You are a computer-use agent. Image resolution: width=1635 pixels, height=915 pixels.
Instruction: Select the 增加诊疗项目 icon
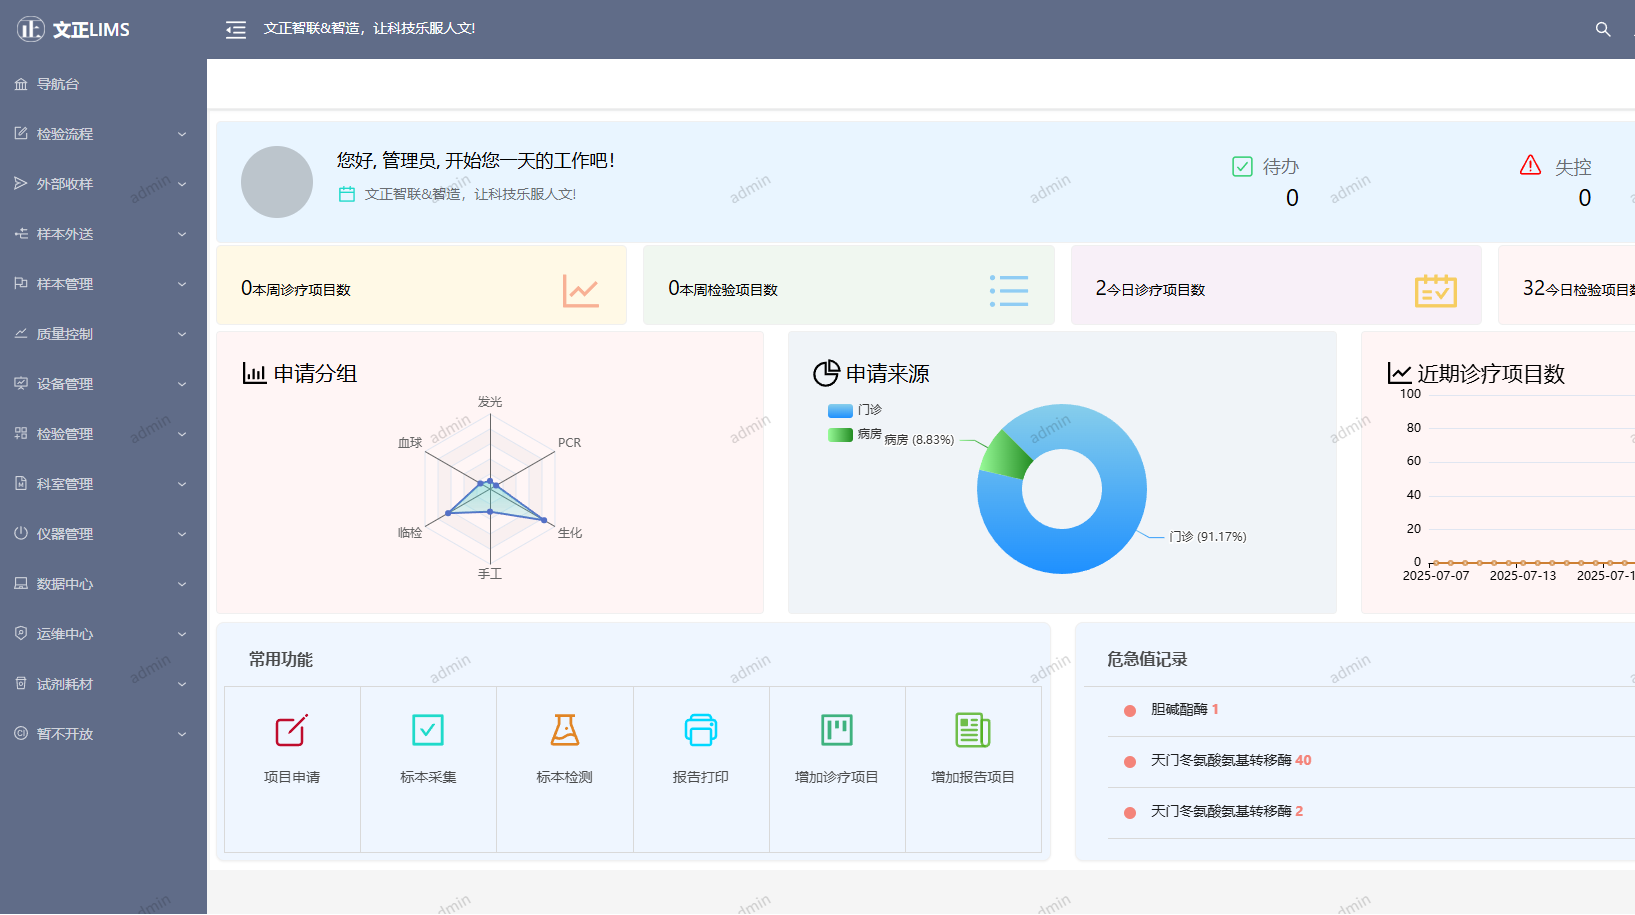[x=837, y=731]
